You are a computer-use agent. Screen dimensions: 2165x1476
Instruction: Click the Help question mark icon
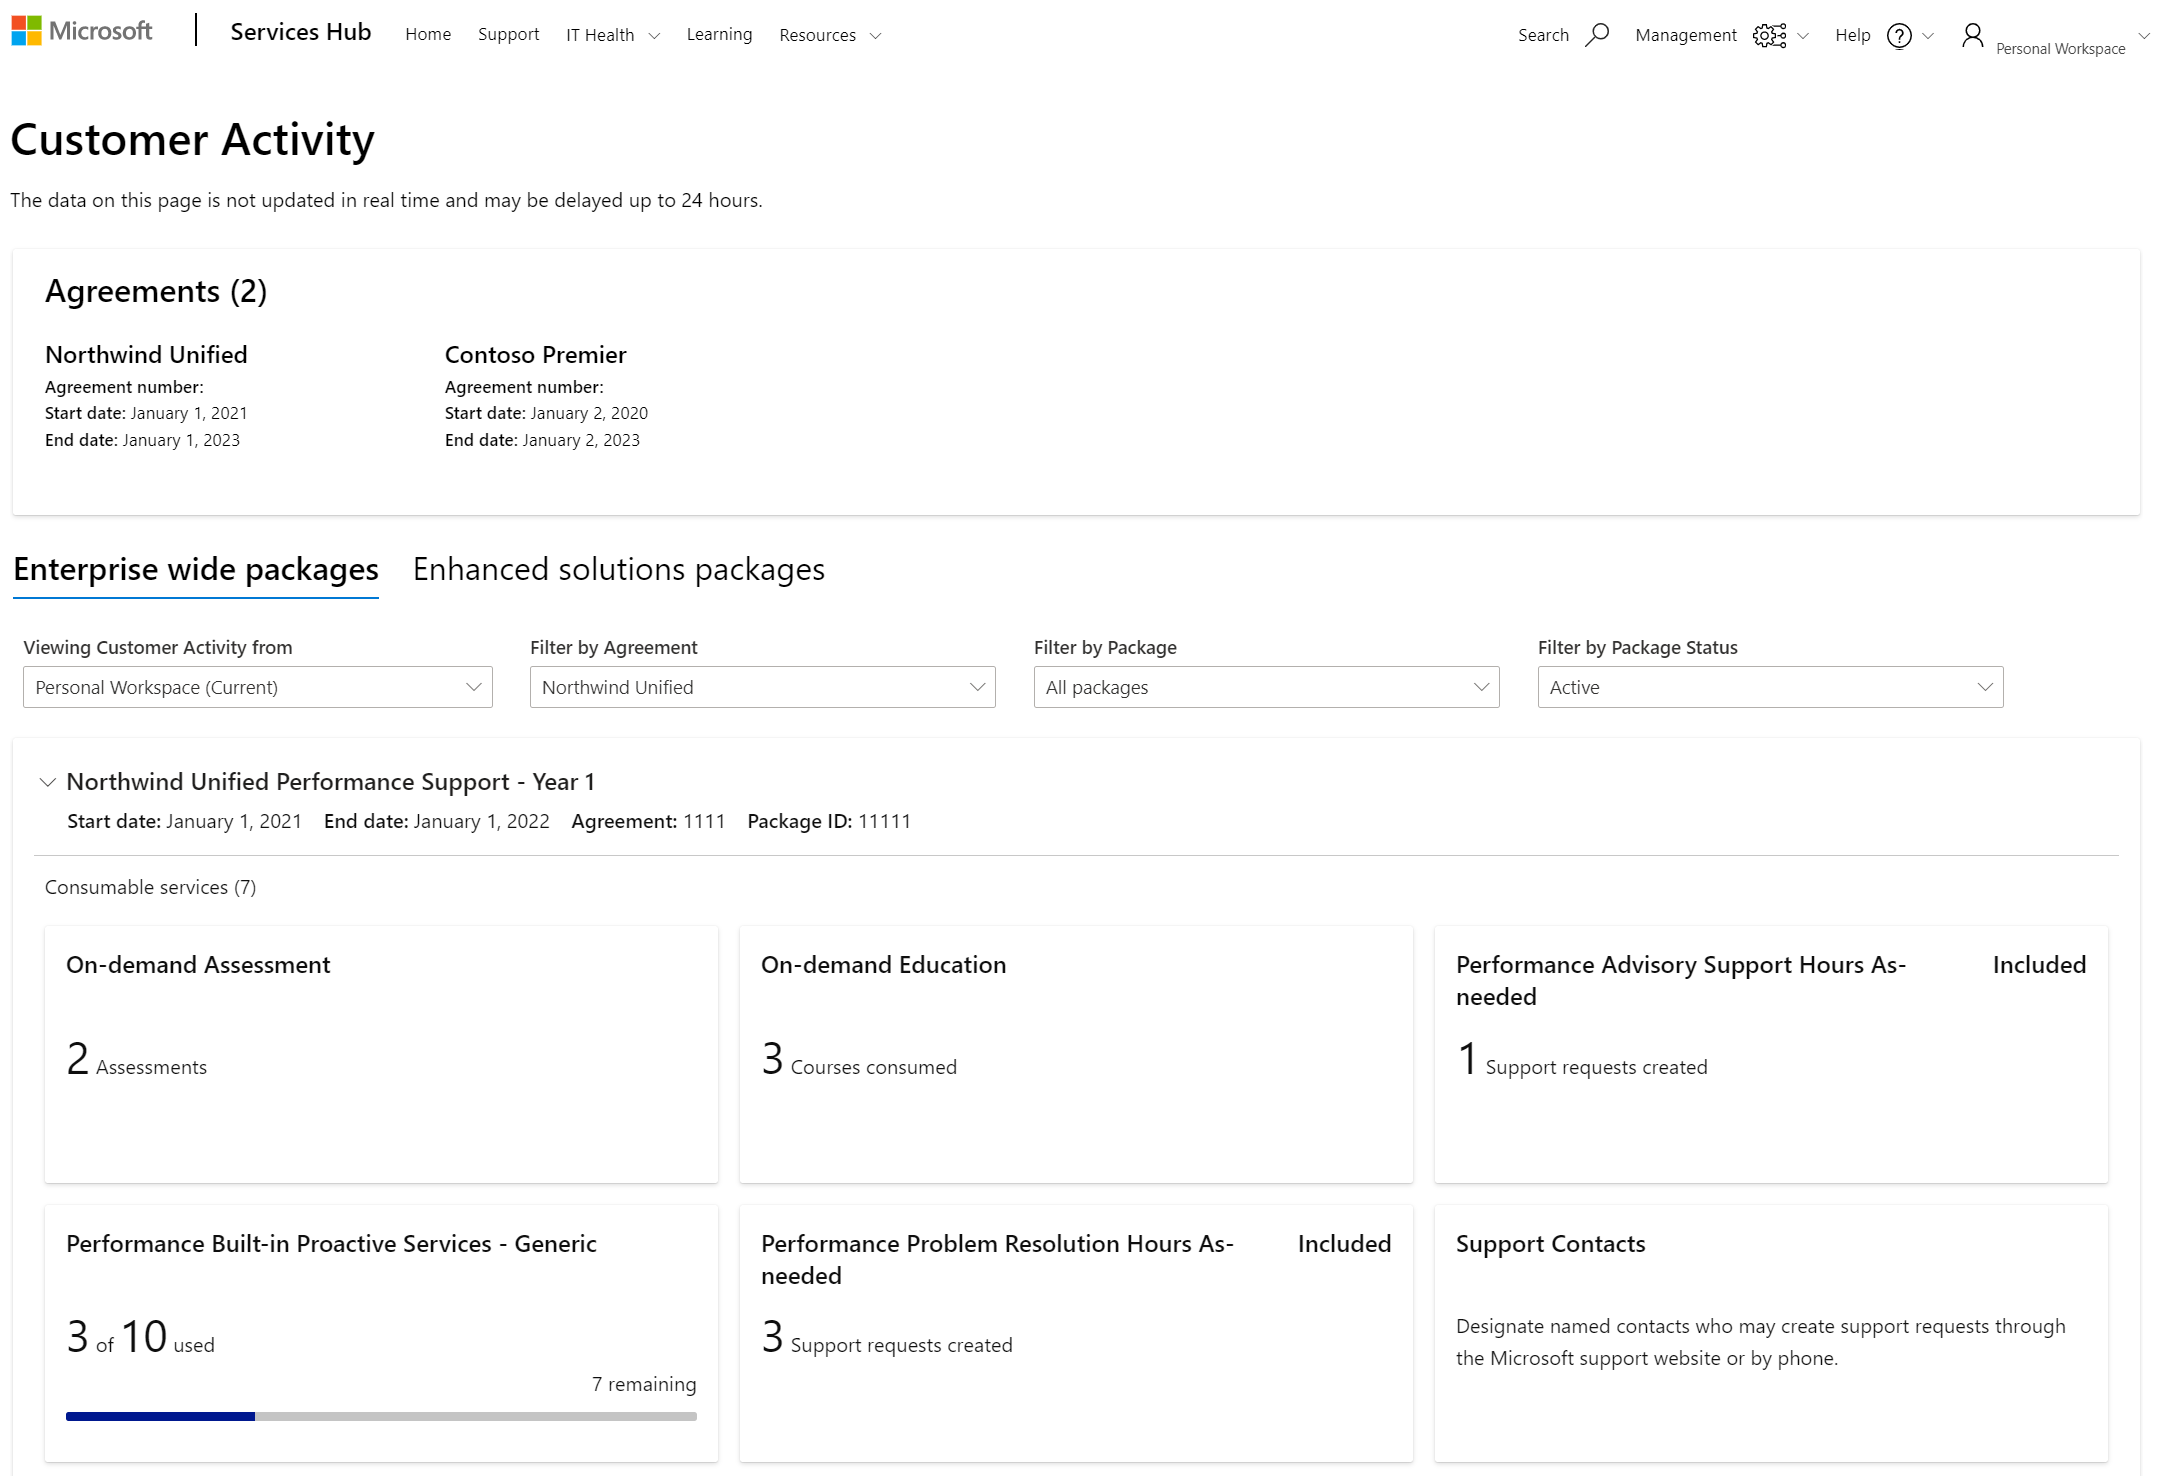coord(1898,35)
